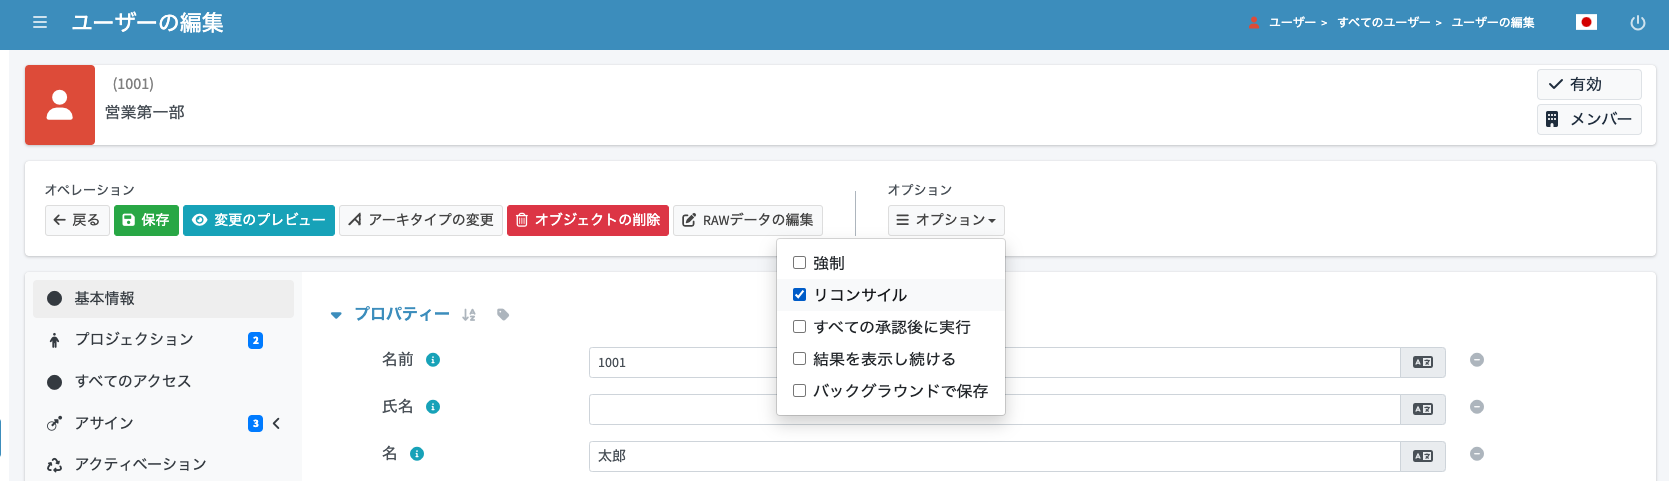Click the 名 input field containing 太郎
Image resolution: width=1669 pixels, height=481 pixels.
(x=994, y=456)
